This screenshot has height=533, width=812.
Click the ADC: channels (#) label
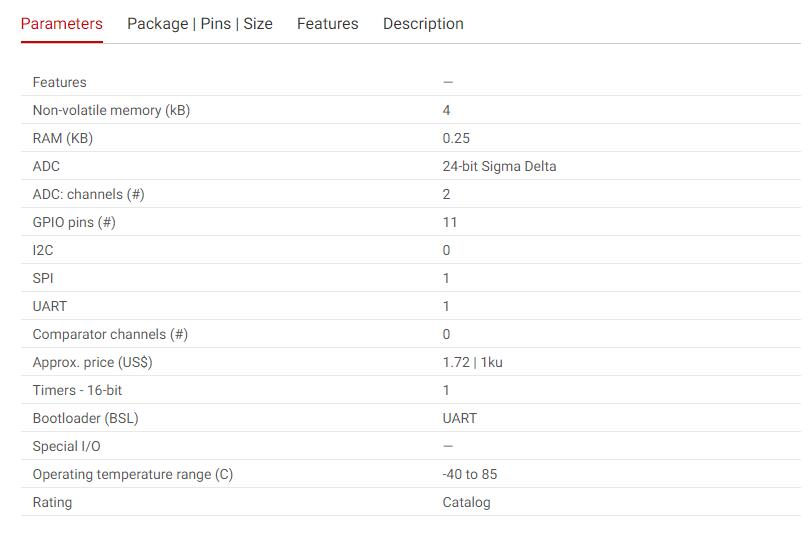tap(89, 194)
